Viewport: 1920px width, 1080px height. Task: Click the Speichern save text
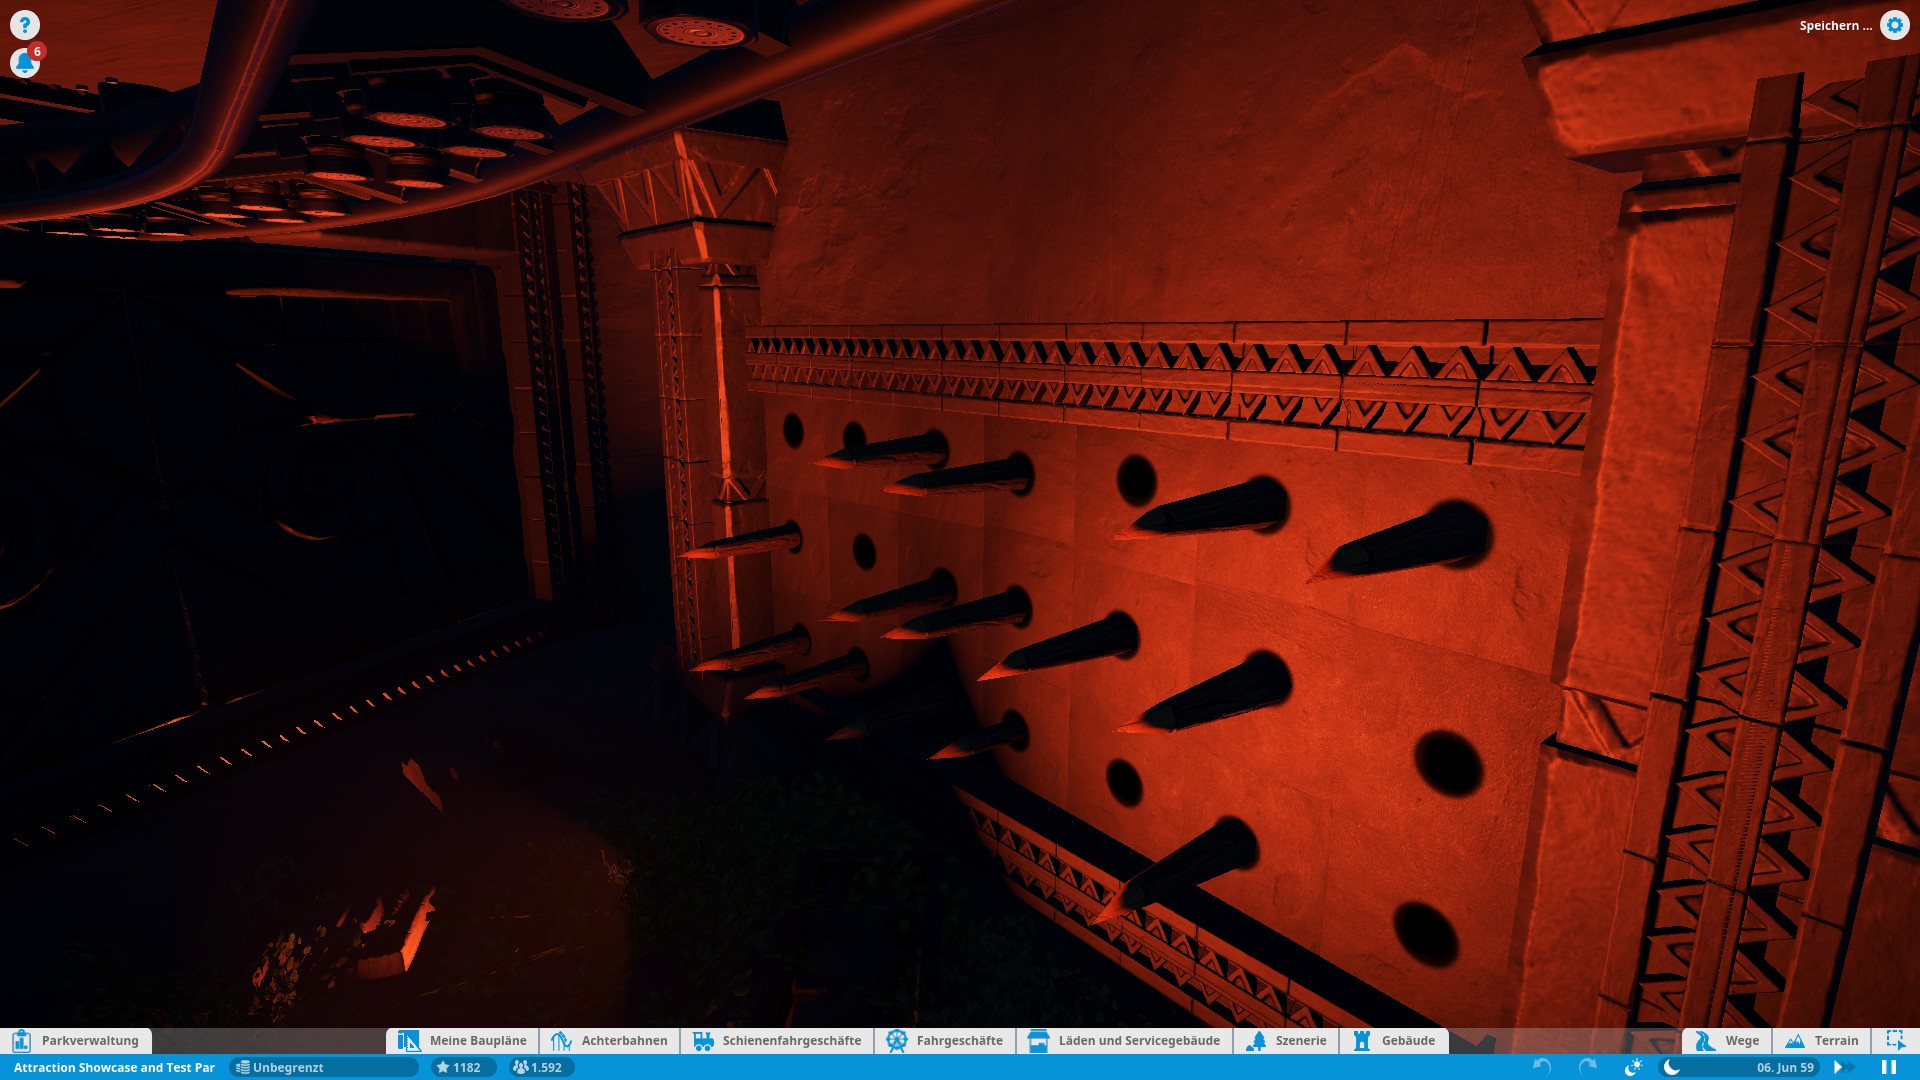coord(1835,26)
